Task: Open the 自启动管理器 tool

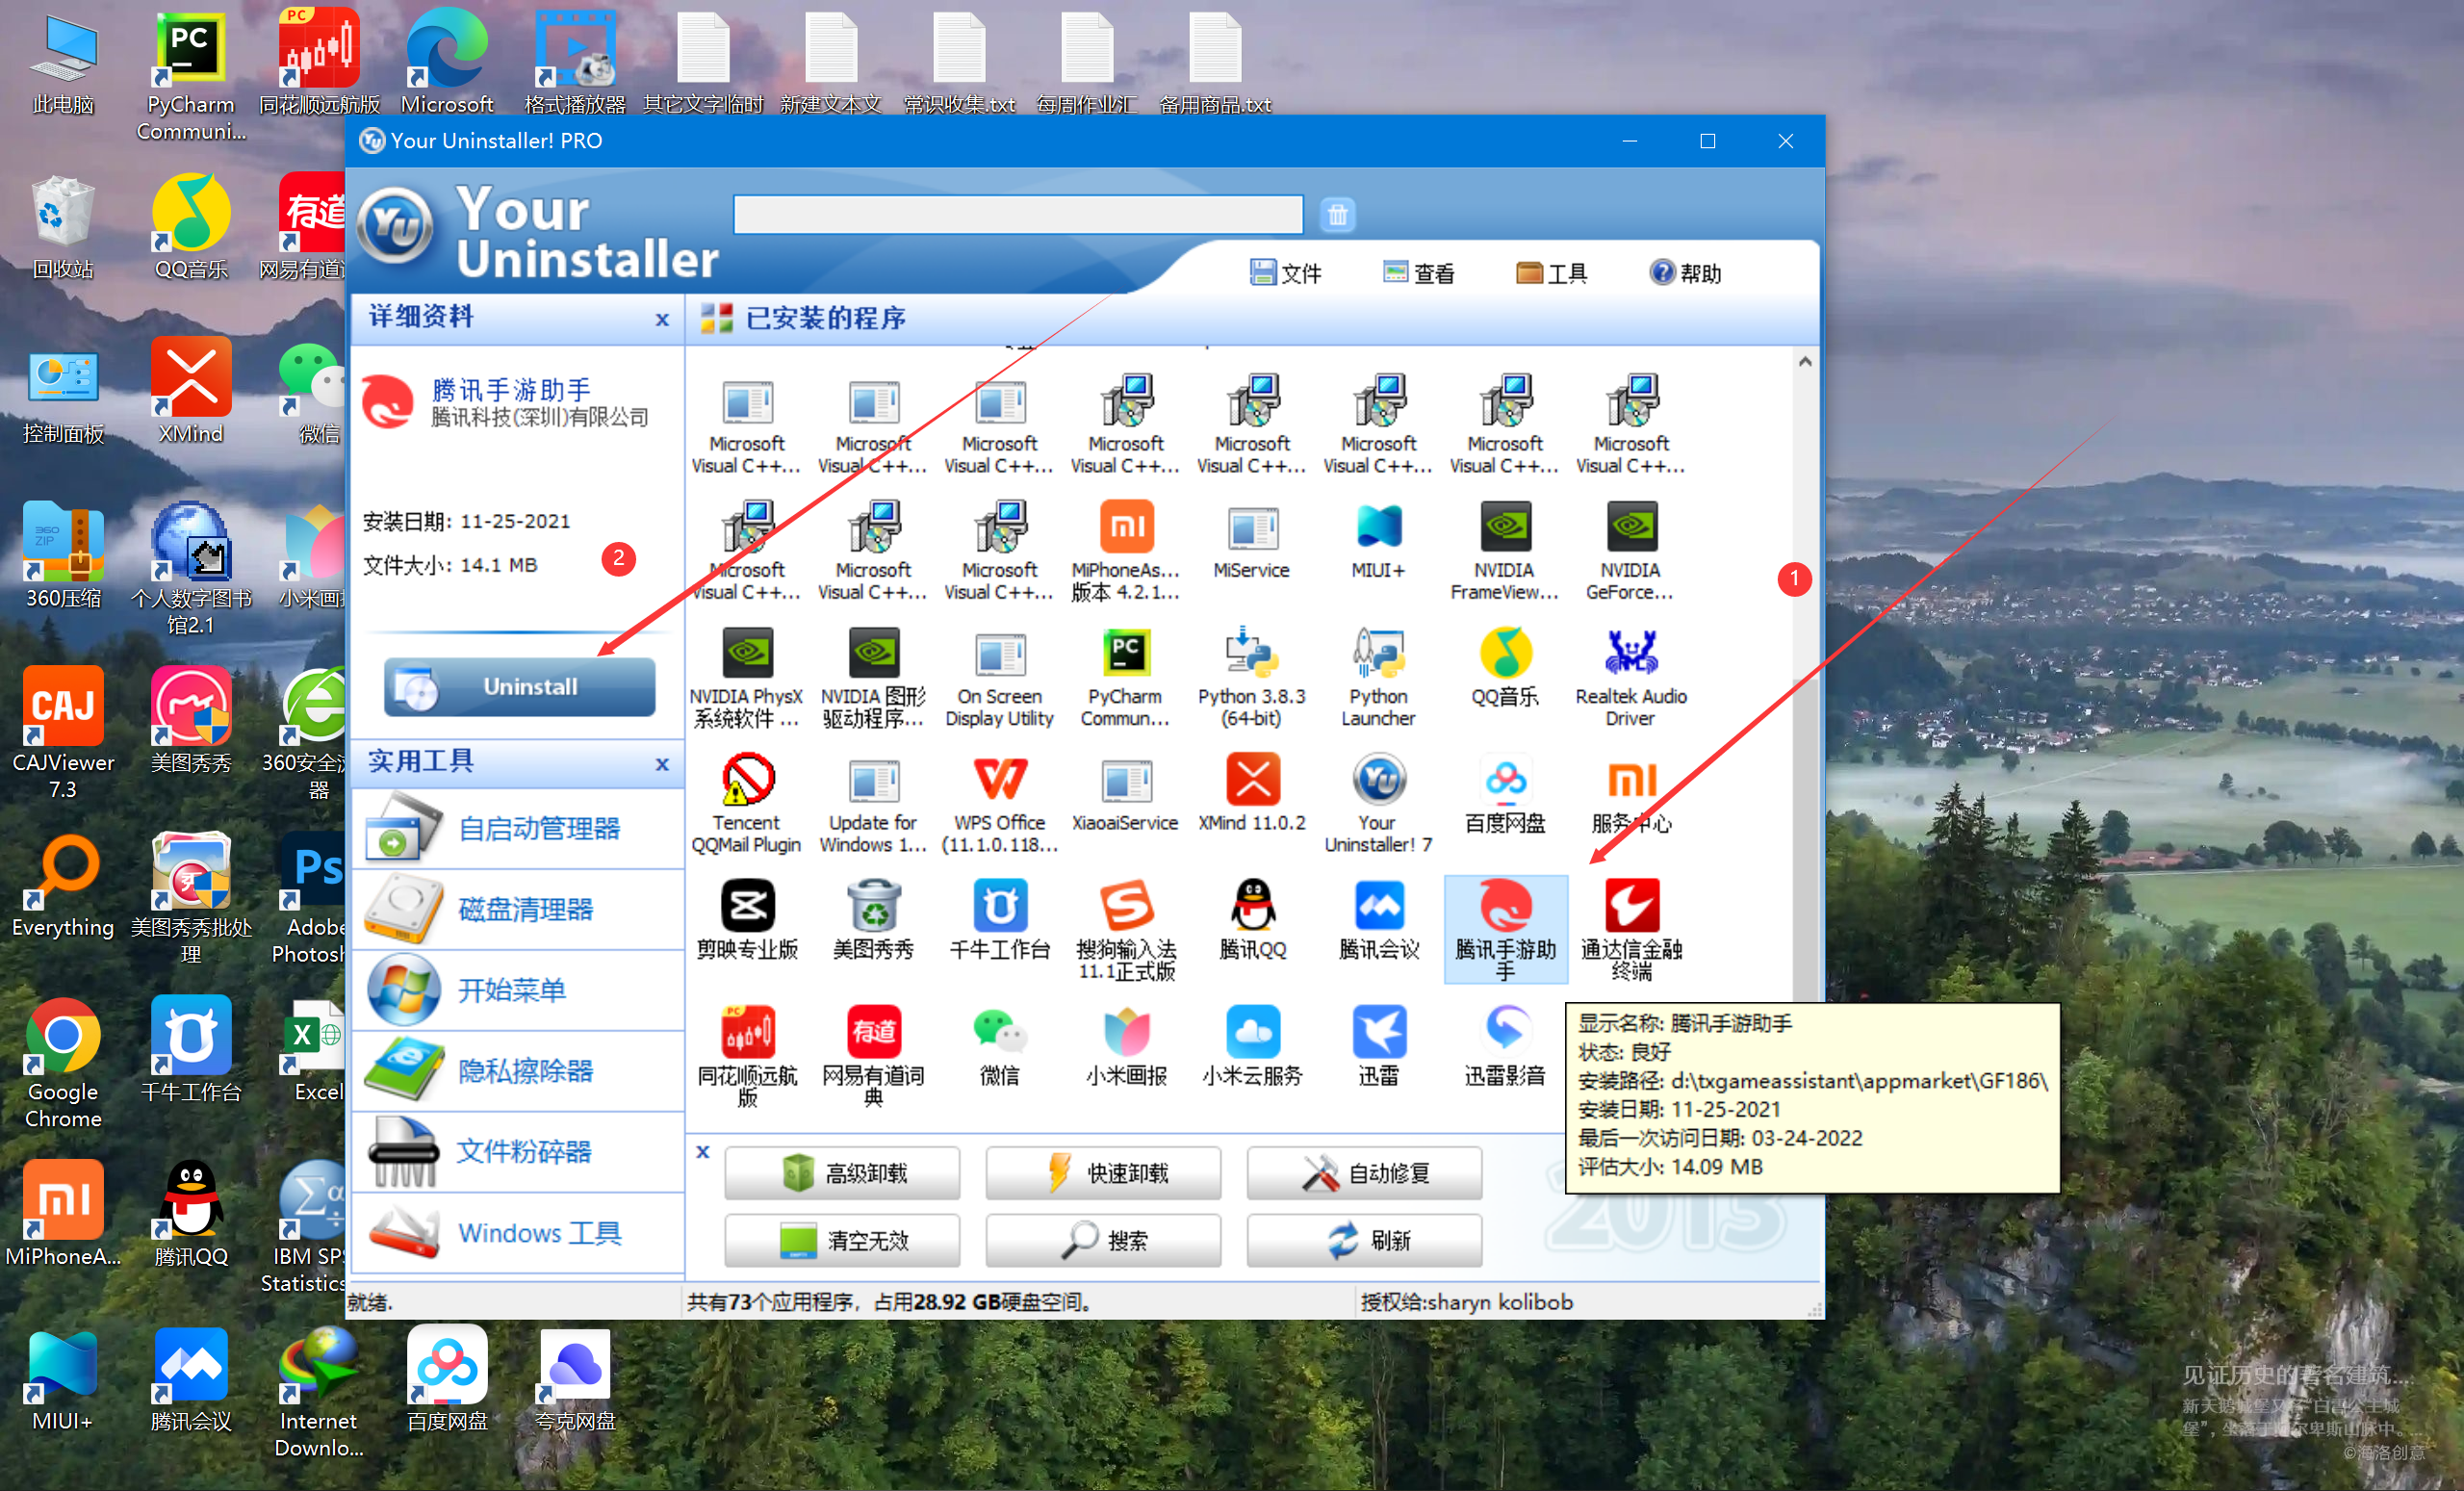Action: [x=538, y=828]
